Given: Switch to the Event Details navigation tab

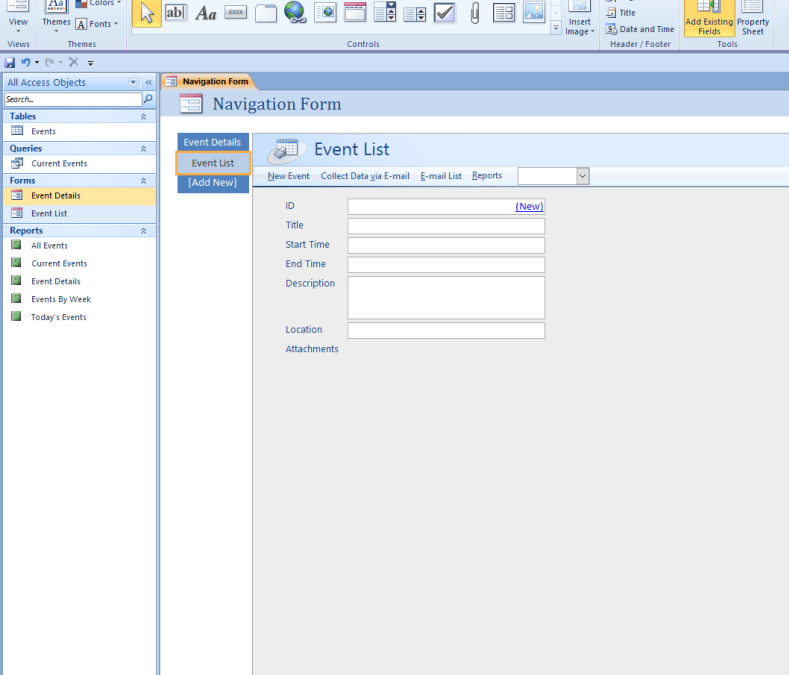Looking at the screenshot, I should 212,142.
